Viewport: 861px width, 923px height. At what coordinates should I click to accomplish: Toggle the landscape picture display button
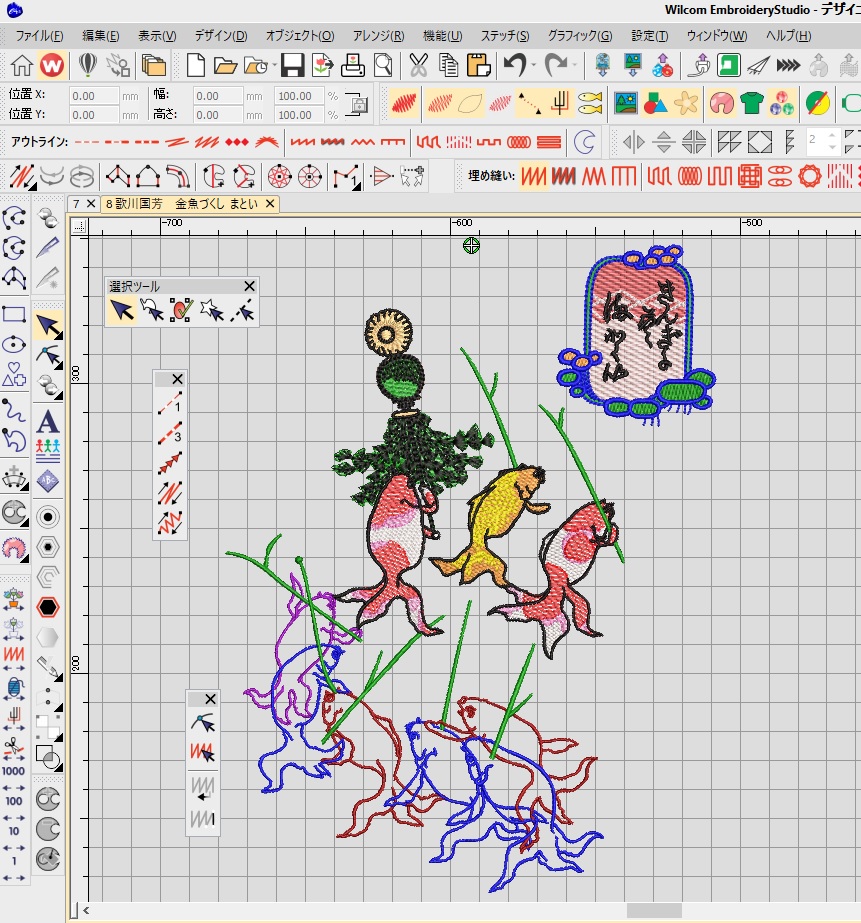[625, 104]
